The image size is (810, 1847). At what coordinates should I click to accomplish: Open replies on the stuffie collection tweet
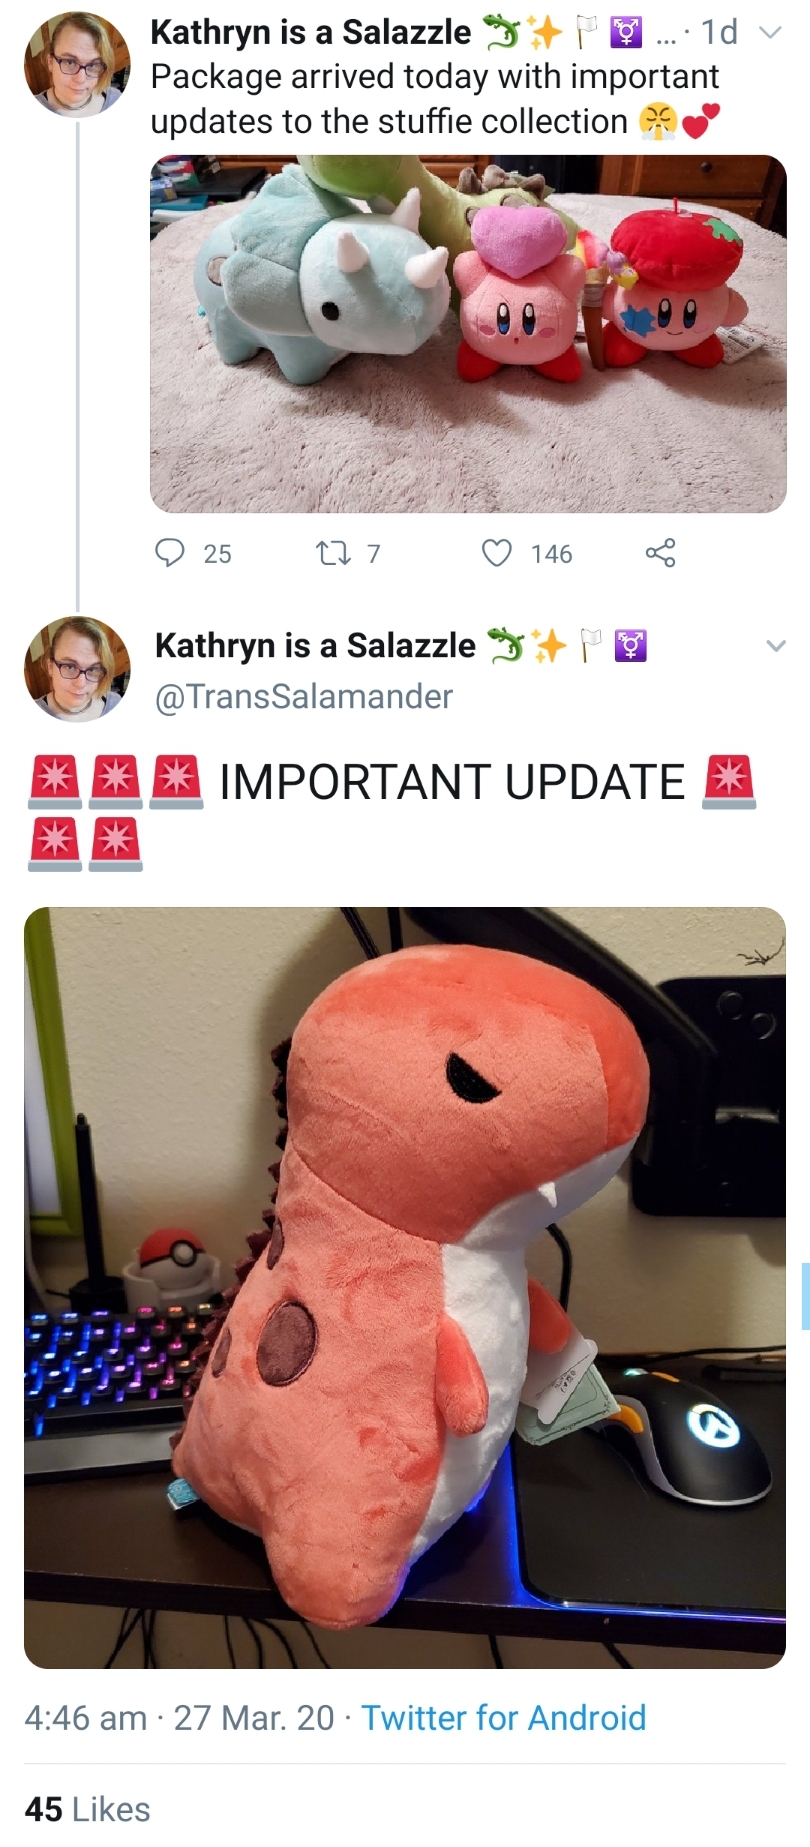(x=170, y=553)
